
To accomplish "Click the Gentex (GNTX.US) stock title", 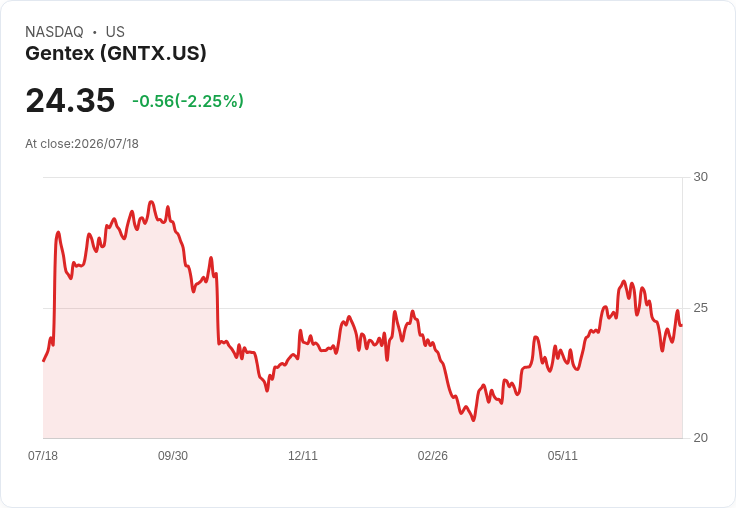I will coord(115,54).
